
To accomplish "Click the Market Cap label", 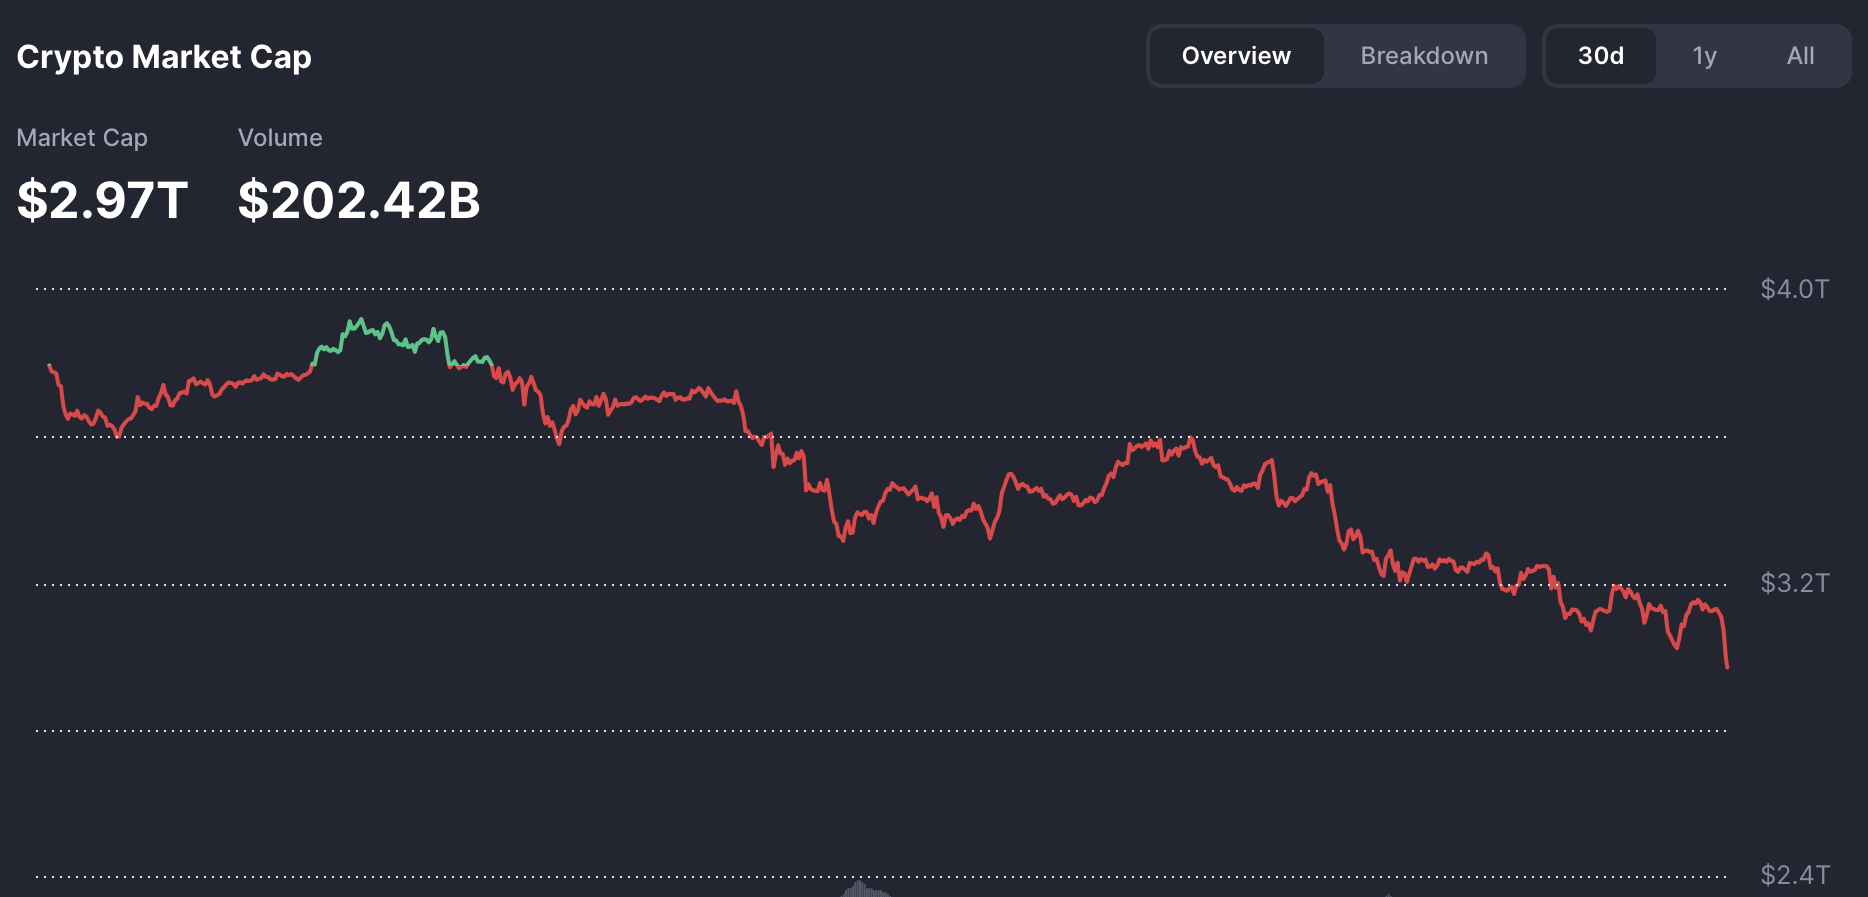I will coord(82,138).
